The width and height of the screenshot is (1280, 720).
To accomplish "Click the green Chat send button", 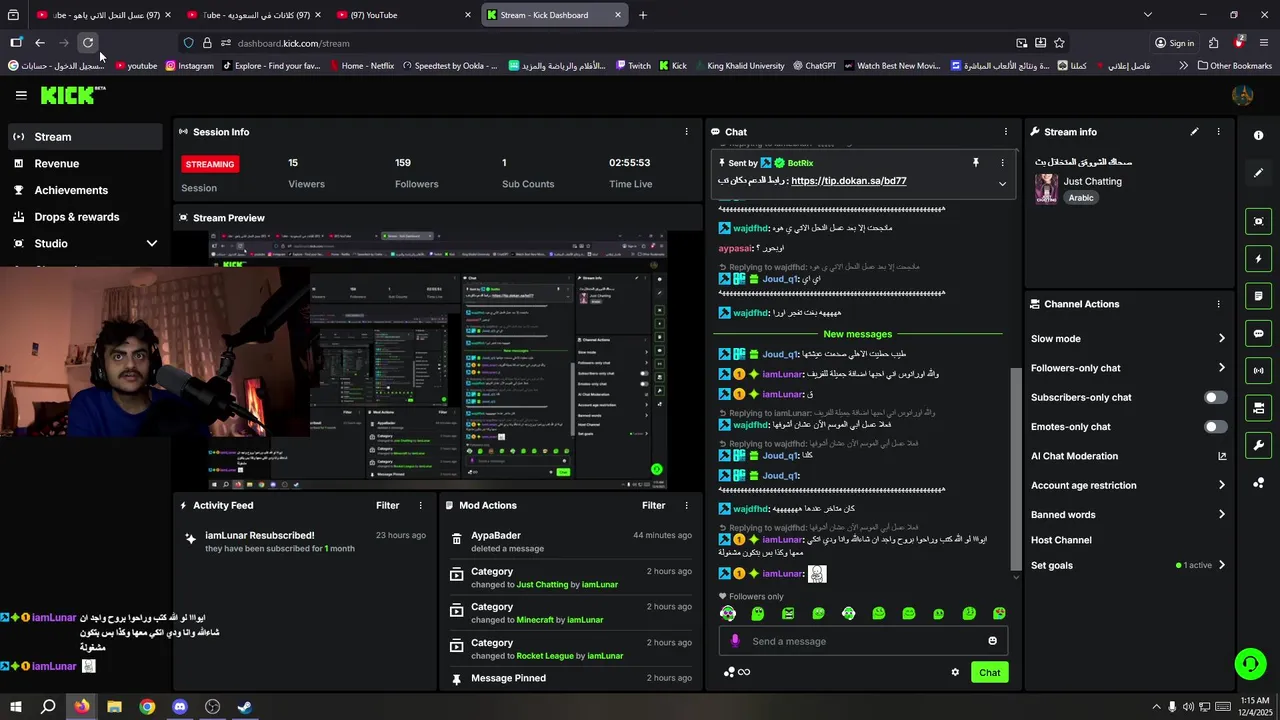I will [x=989, y=672].
